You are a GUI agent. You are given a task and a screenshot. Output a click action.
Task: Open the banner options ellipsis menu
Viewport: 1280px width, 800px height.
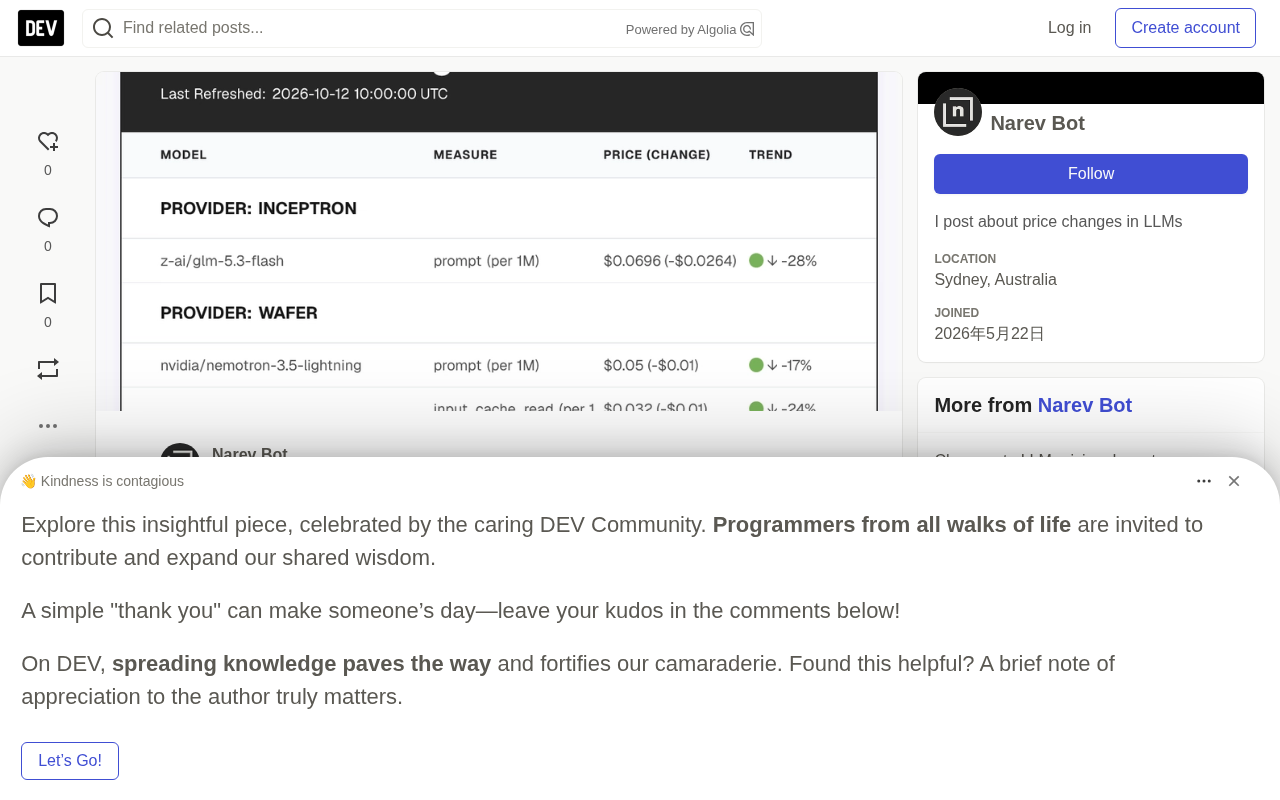point(1204,481)
